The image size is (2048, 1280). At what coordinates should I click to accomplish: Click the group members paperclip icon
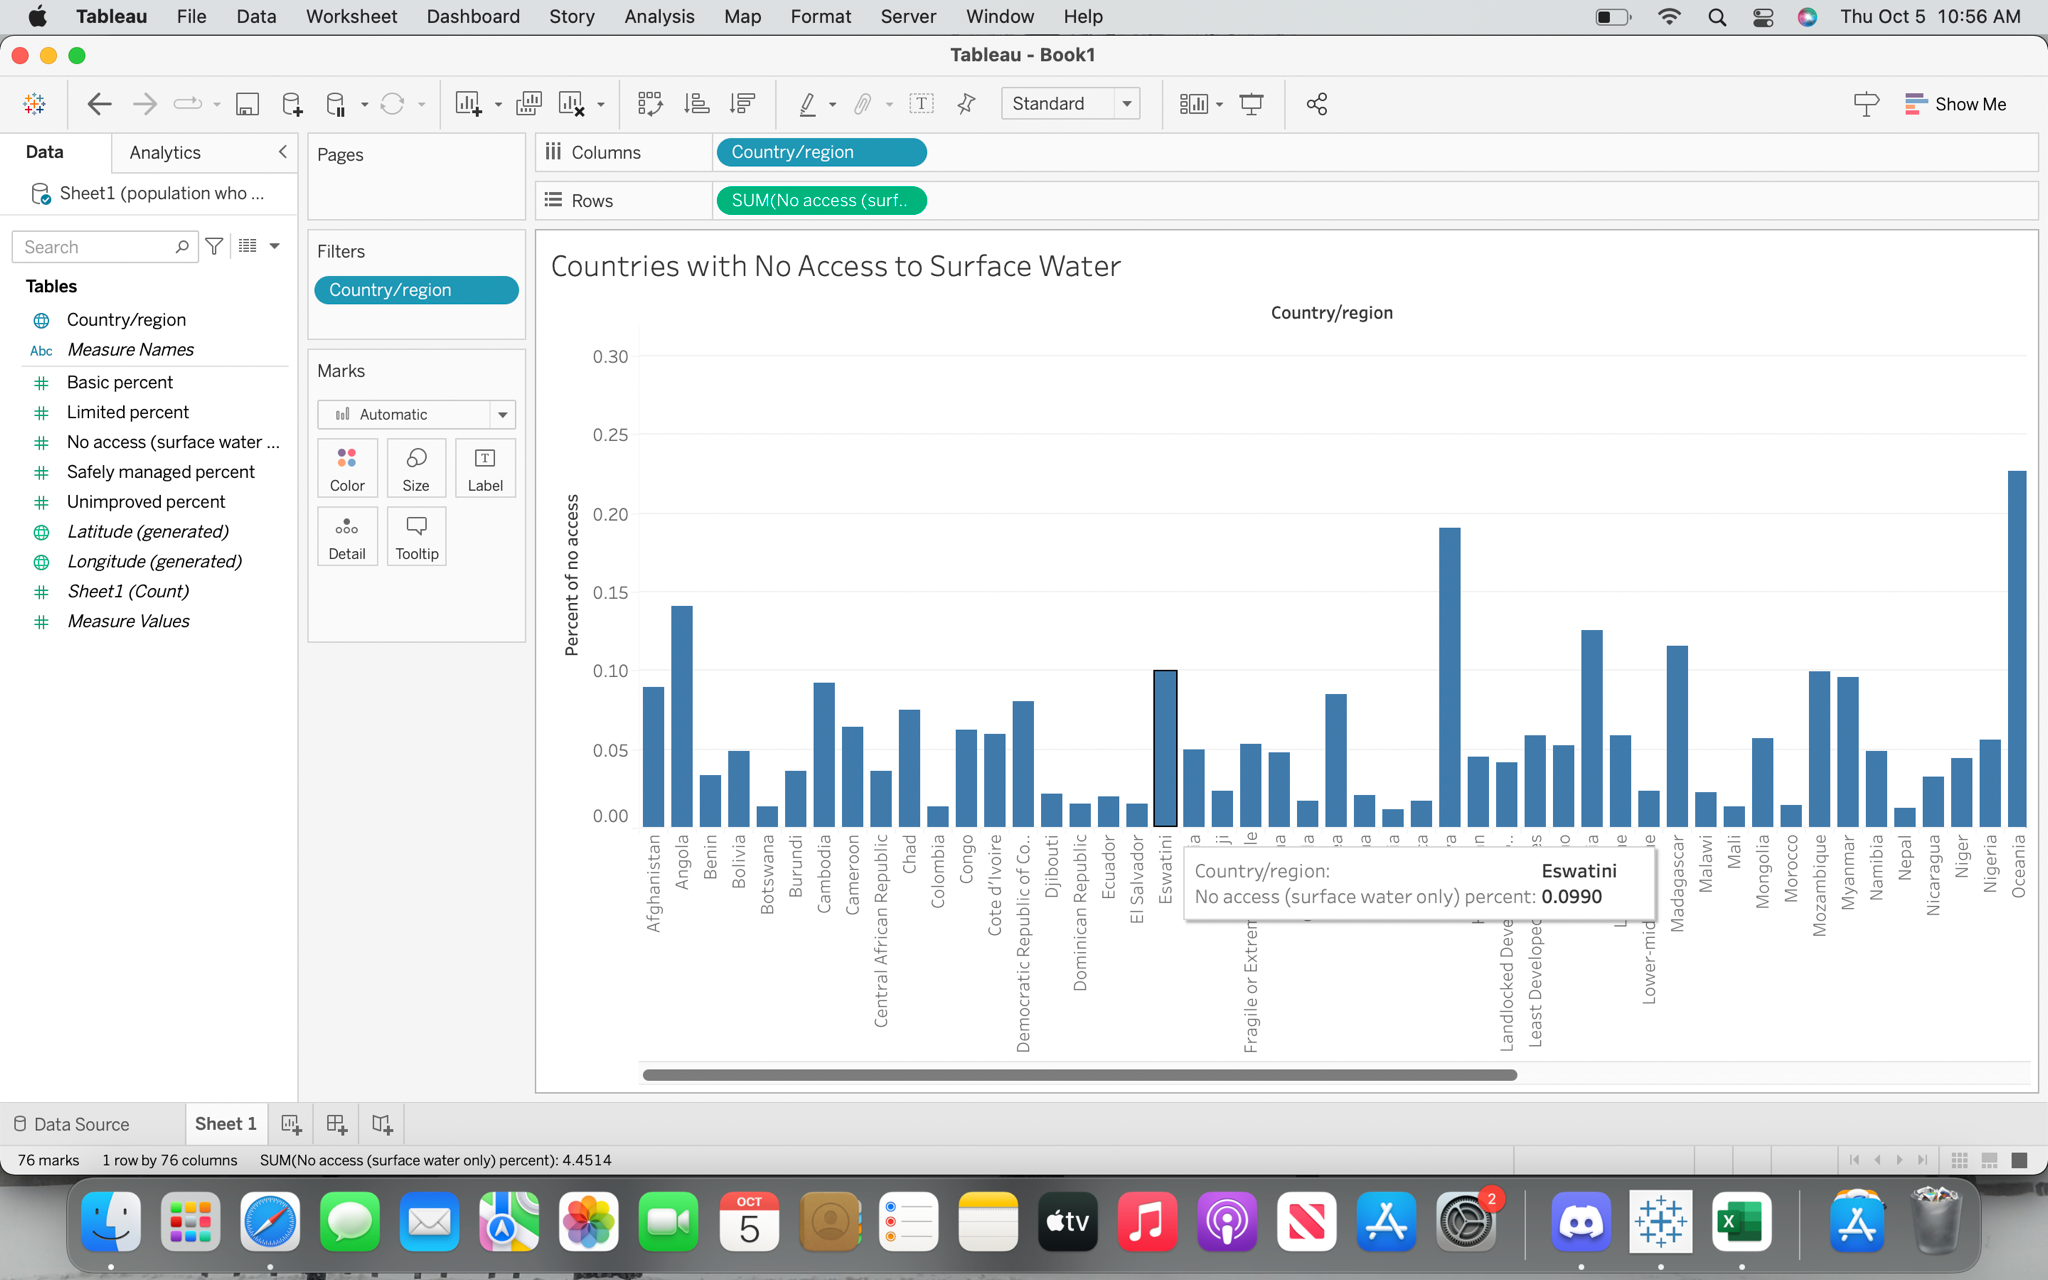click(863, 104)
